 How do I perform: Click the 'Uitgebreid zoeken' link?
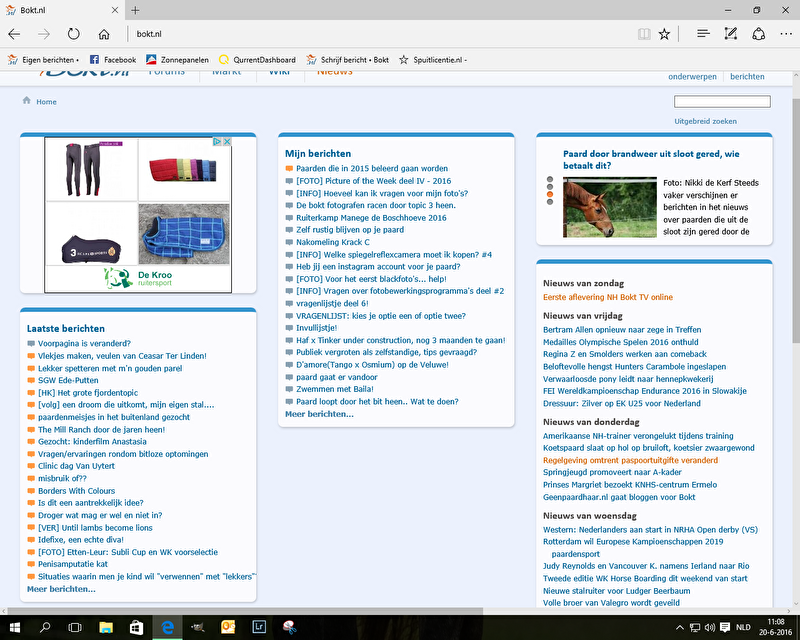tap(706, 121)
